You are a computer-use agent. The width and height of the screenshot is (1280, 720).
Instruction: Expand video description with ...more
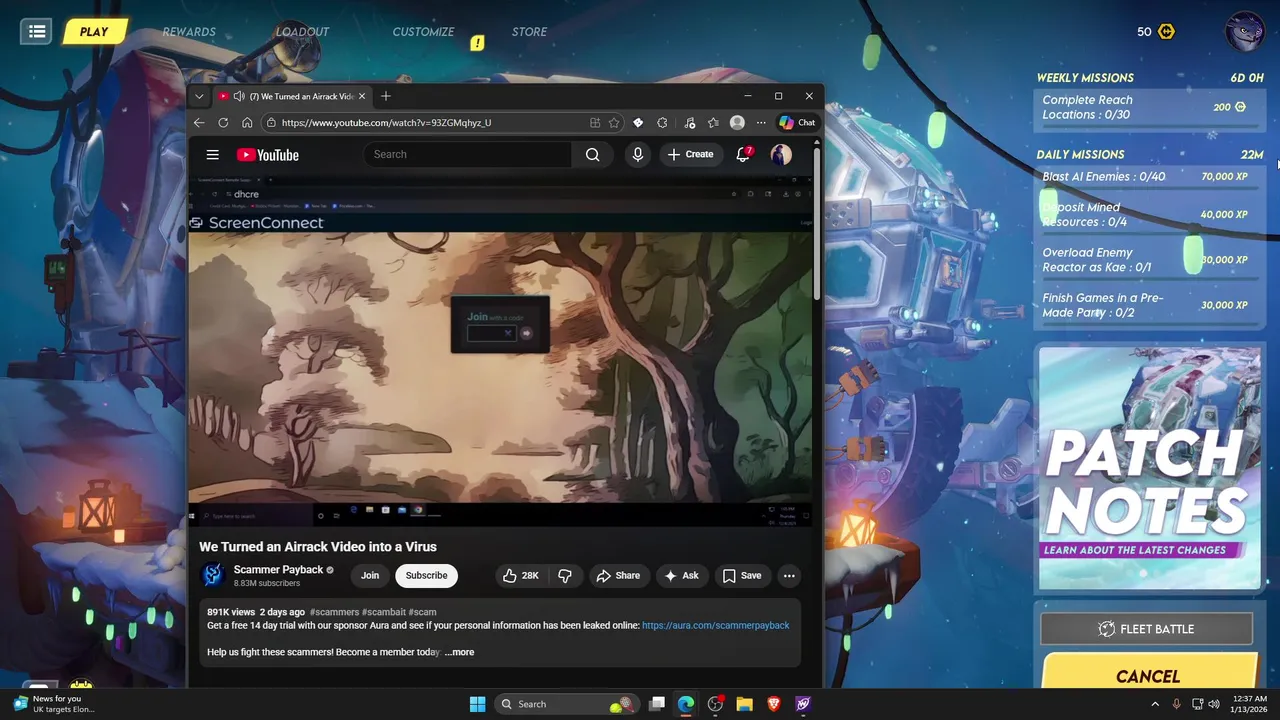click(460, 652)
